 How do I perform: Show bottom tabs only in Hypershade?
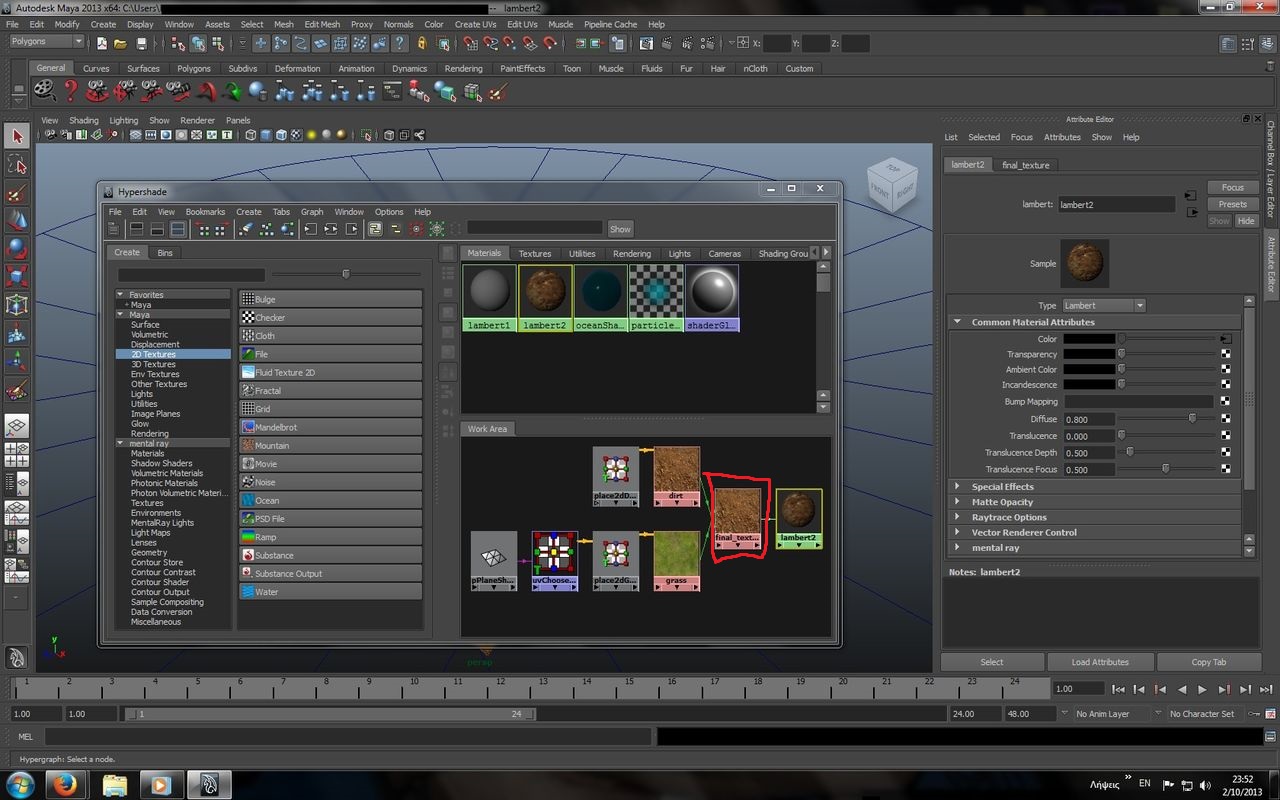pyautogui.click(x=158, y=229)
